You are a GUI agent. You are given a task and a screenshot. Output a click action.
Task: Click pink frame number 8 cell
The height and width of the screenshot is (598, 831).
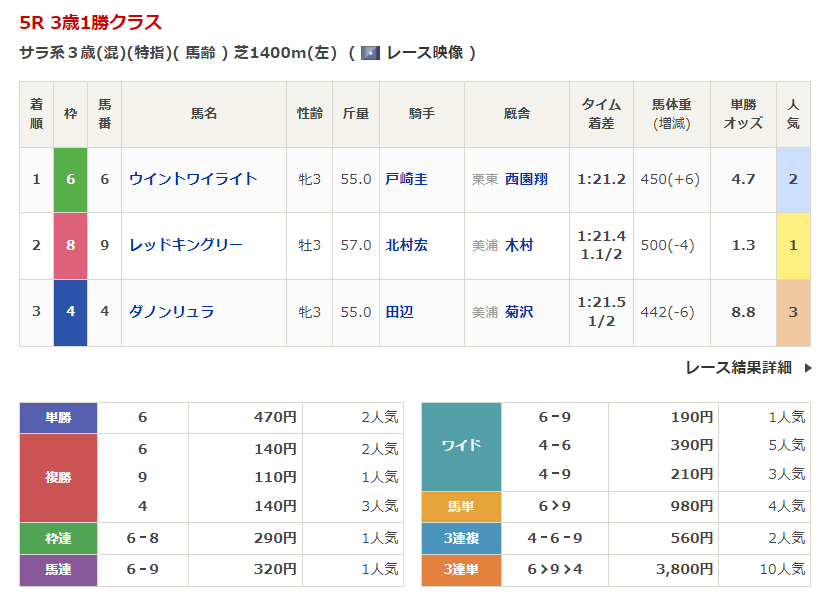[70, 245]
